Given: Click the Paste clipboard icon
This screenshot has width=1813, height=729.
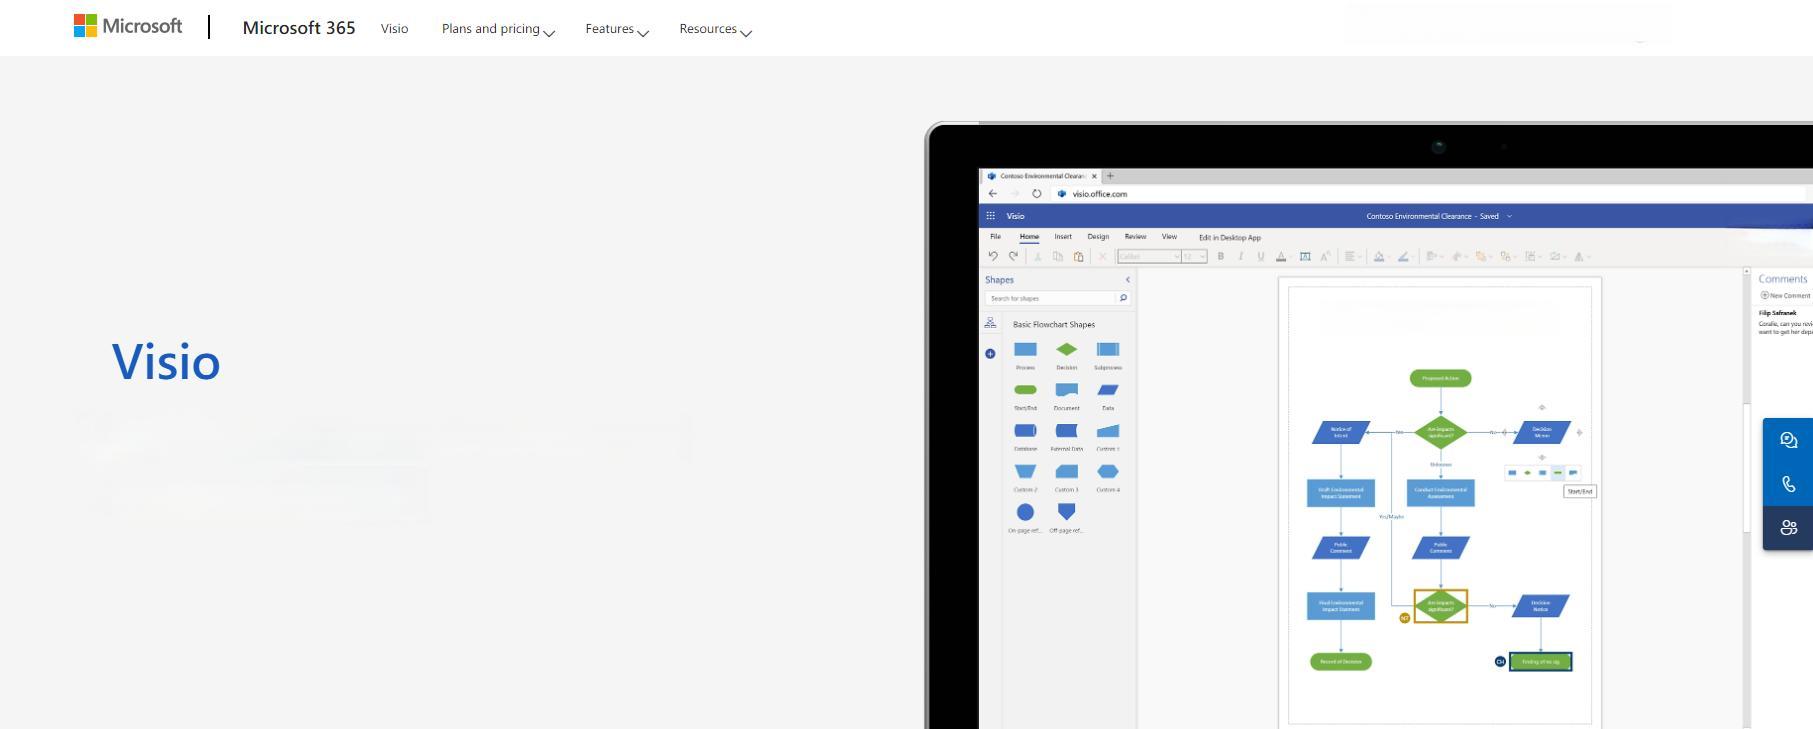Looking at the screenshot, I should pos(1078,257).
